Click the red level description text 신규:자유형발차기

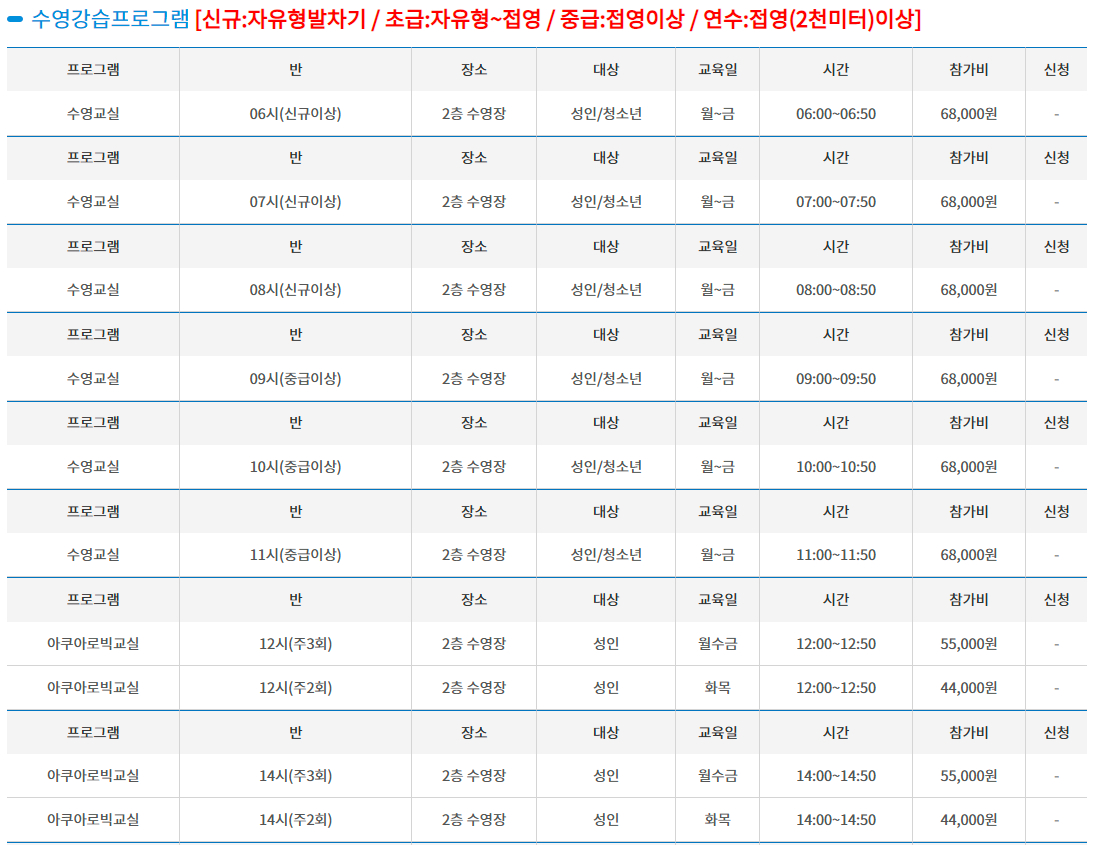pos(283,19)
